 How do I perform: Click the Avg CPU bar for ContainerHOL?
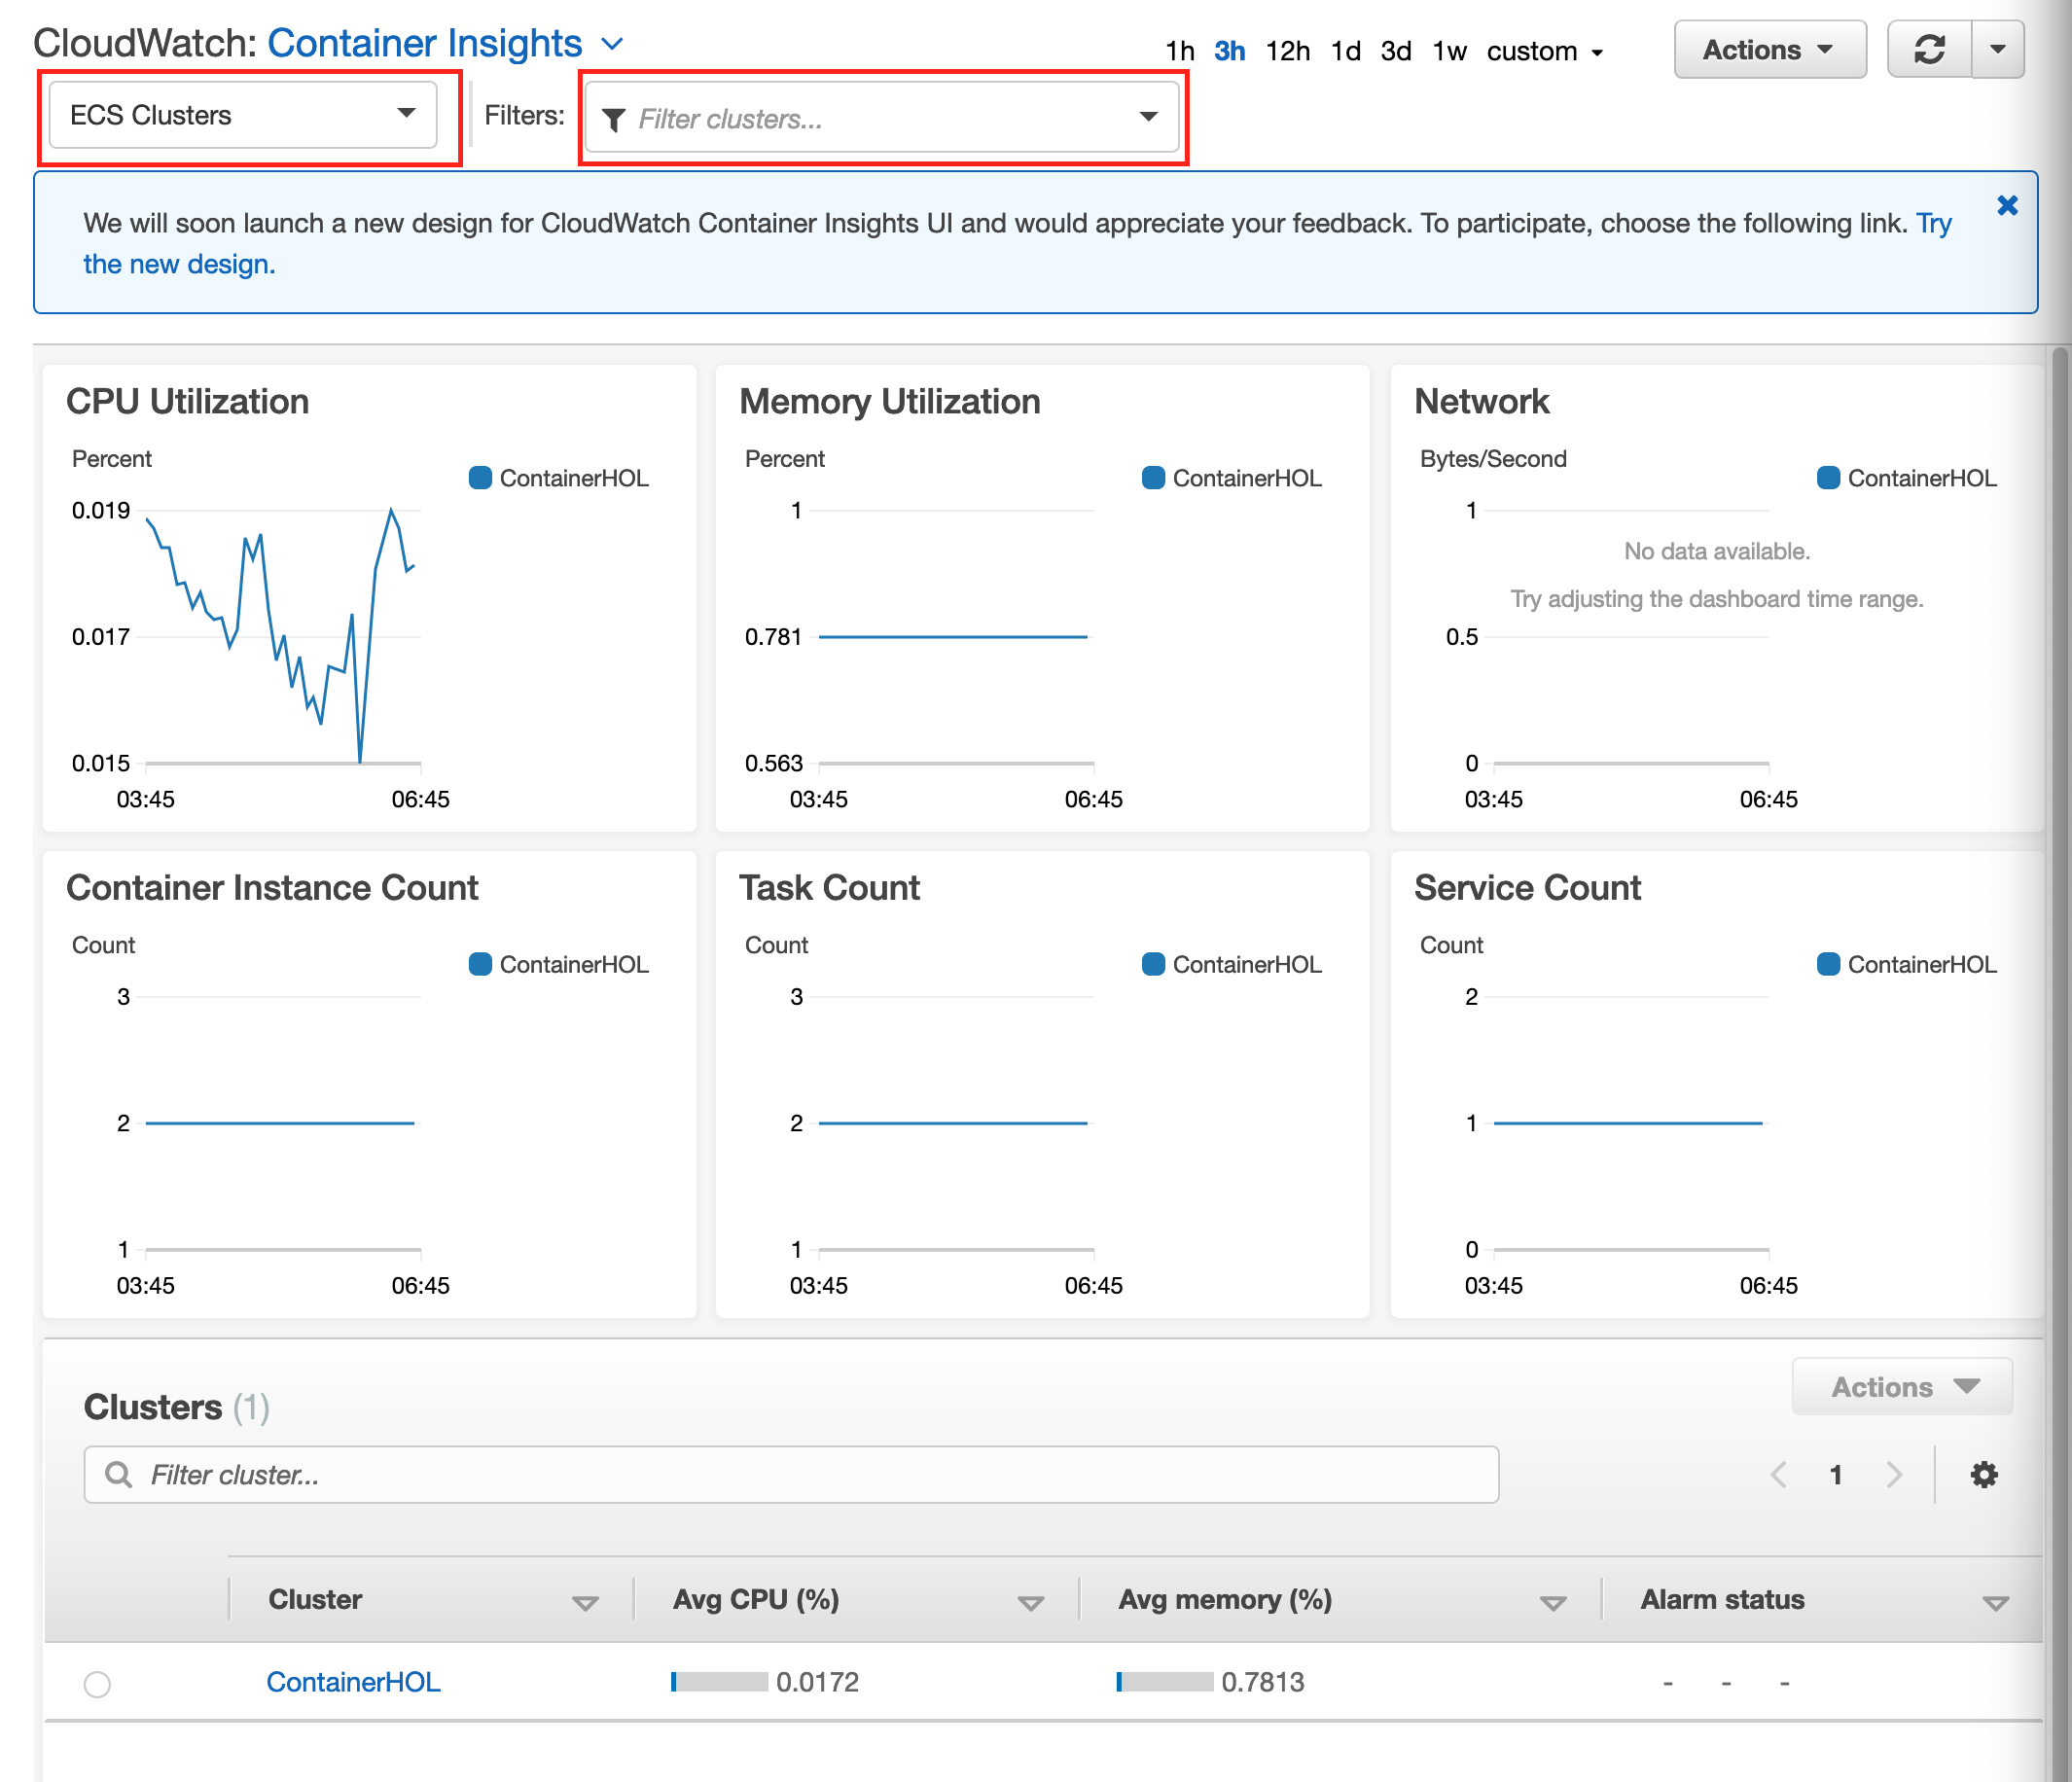719,1682
